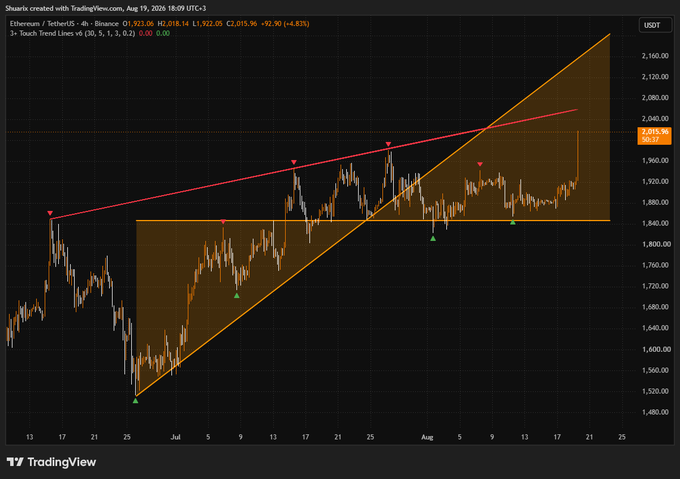Click the green pivot marker at the lowest low

tap(135, 401)
